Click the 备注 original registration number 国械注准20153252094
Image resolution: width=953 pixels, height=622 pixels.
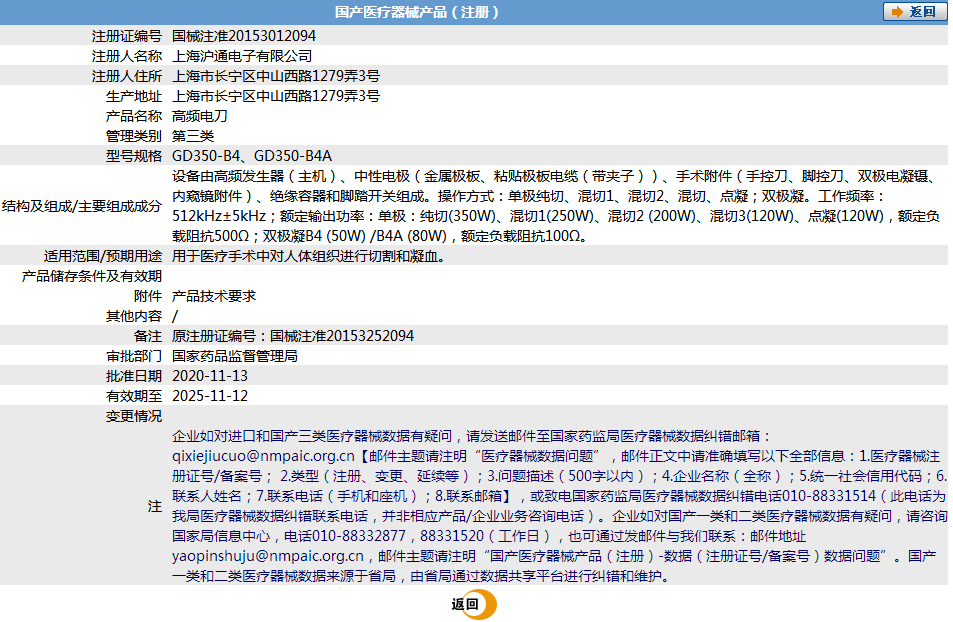pyautogui.click(x=289, y=334)
